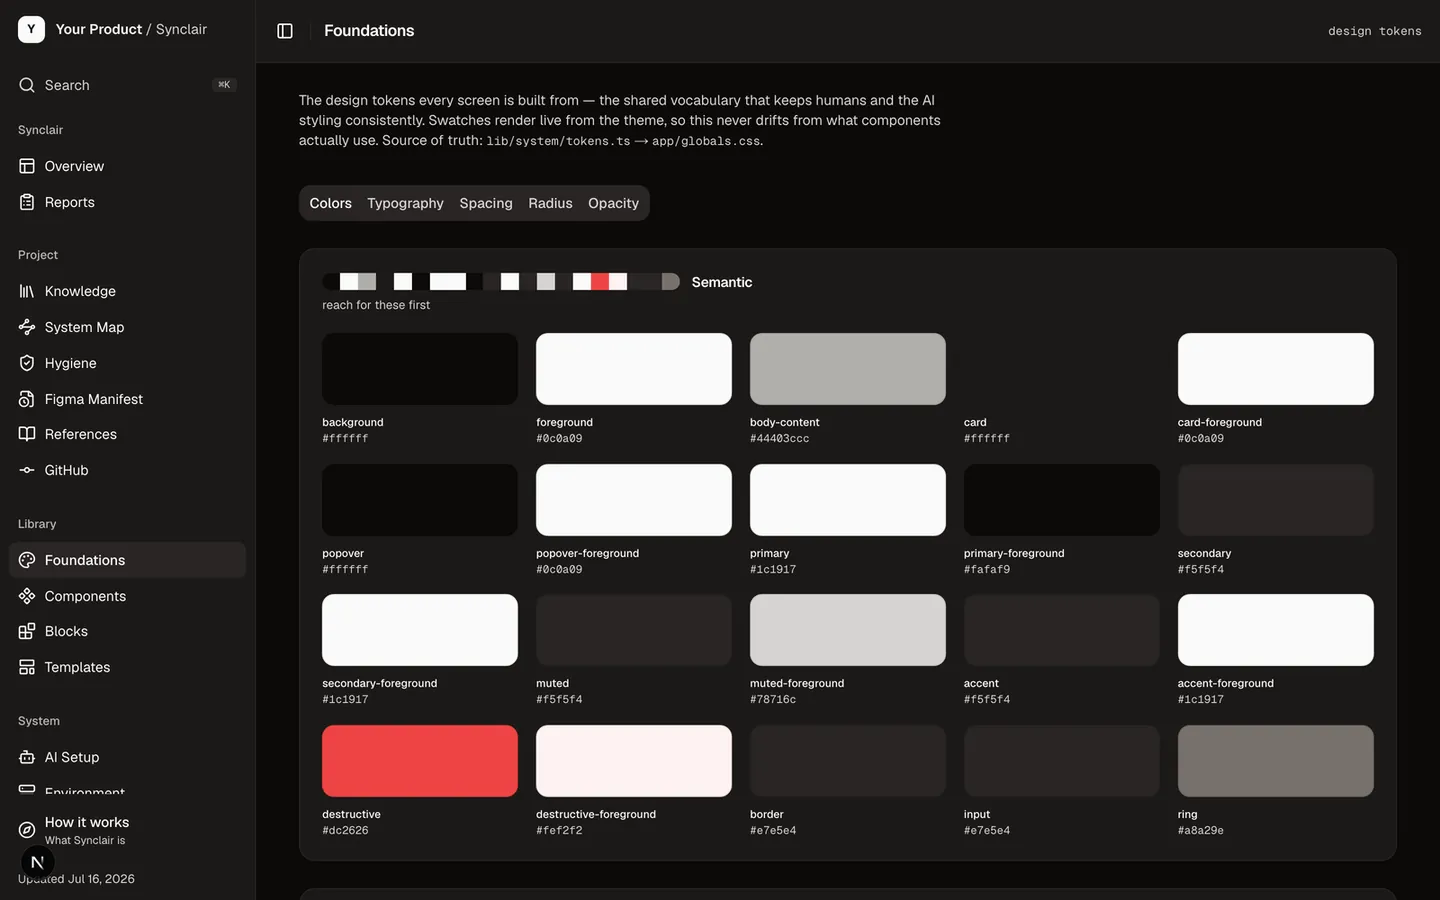Click the muted-foreground hex #78716c
Screen dimensions: 1440x900
pos(773,700)
